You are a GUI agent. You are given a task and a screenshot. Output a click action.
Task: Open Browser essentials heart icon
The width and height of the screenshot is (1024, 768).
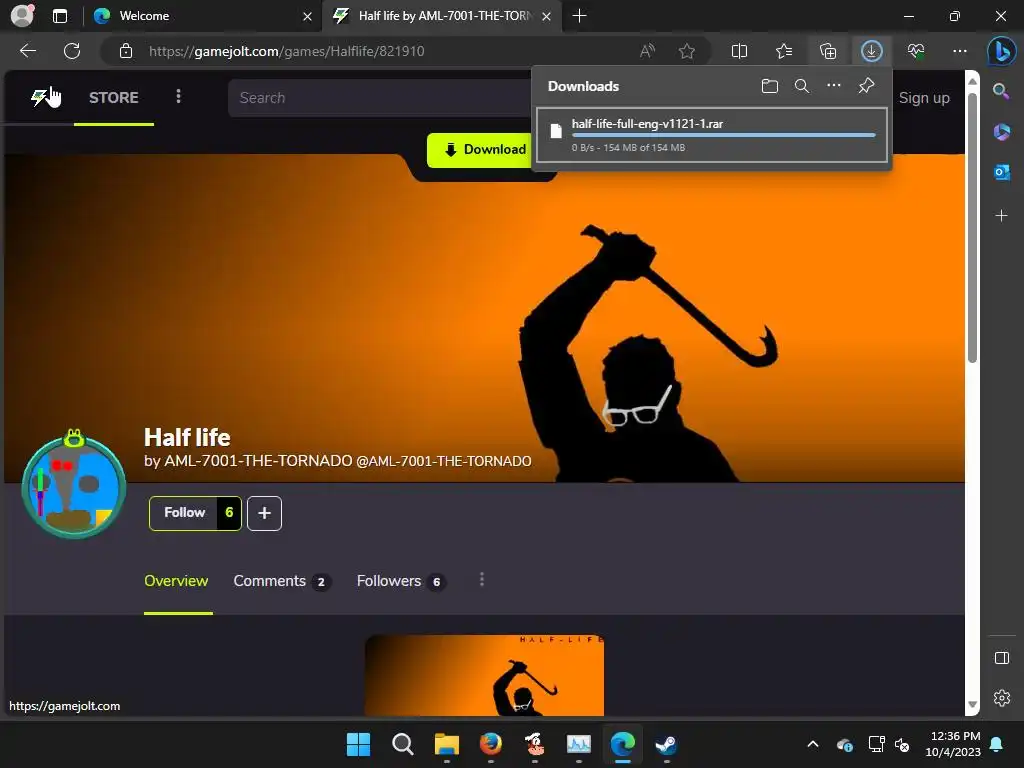click(916, 51)
